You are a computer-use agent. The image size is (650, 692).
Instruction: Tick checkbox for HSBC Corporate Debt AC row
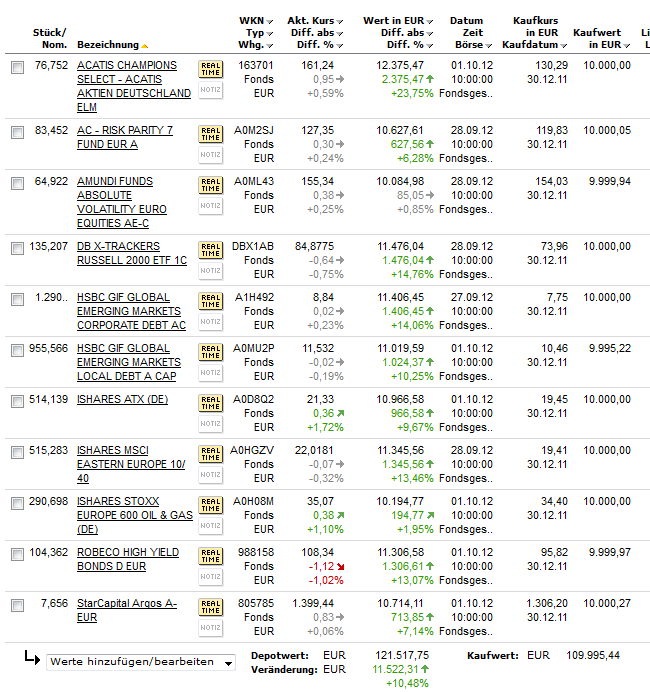(x=17, y=299)
